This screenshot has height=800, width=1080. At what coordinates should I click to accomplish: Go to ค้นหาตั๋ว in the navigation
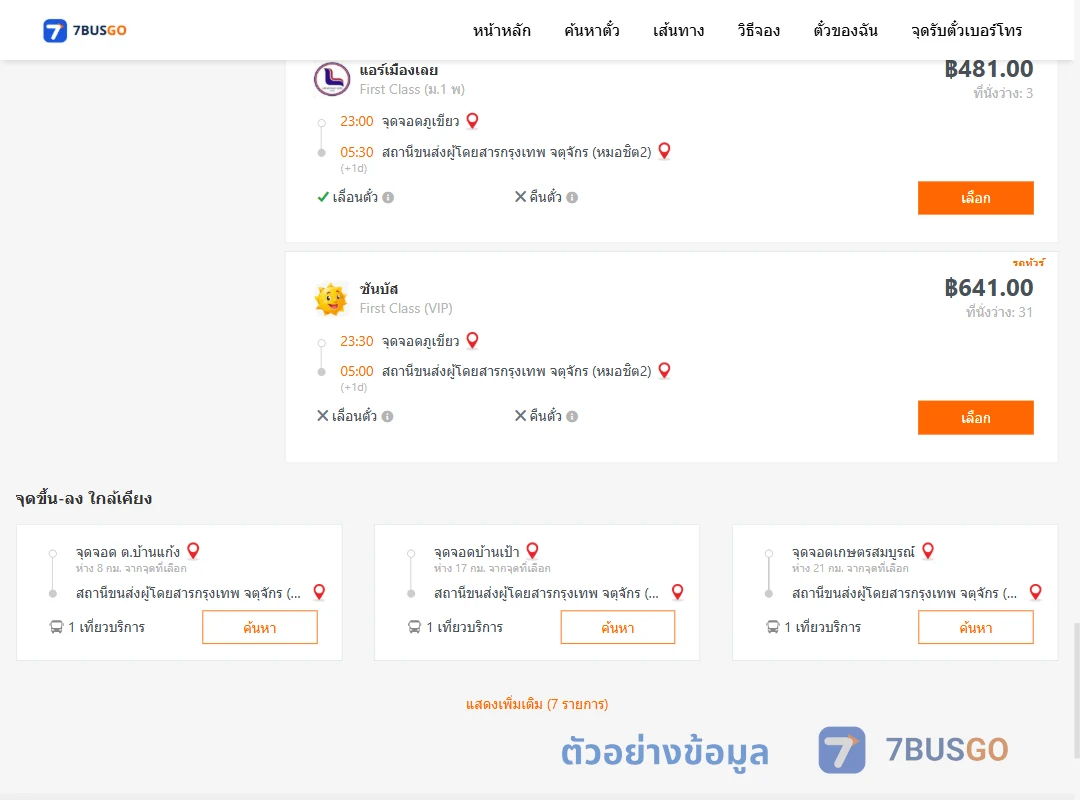point(592,30)
